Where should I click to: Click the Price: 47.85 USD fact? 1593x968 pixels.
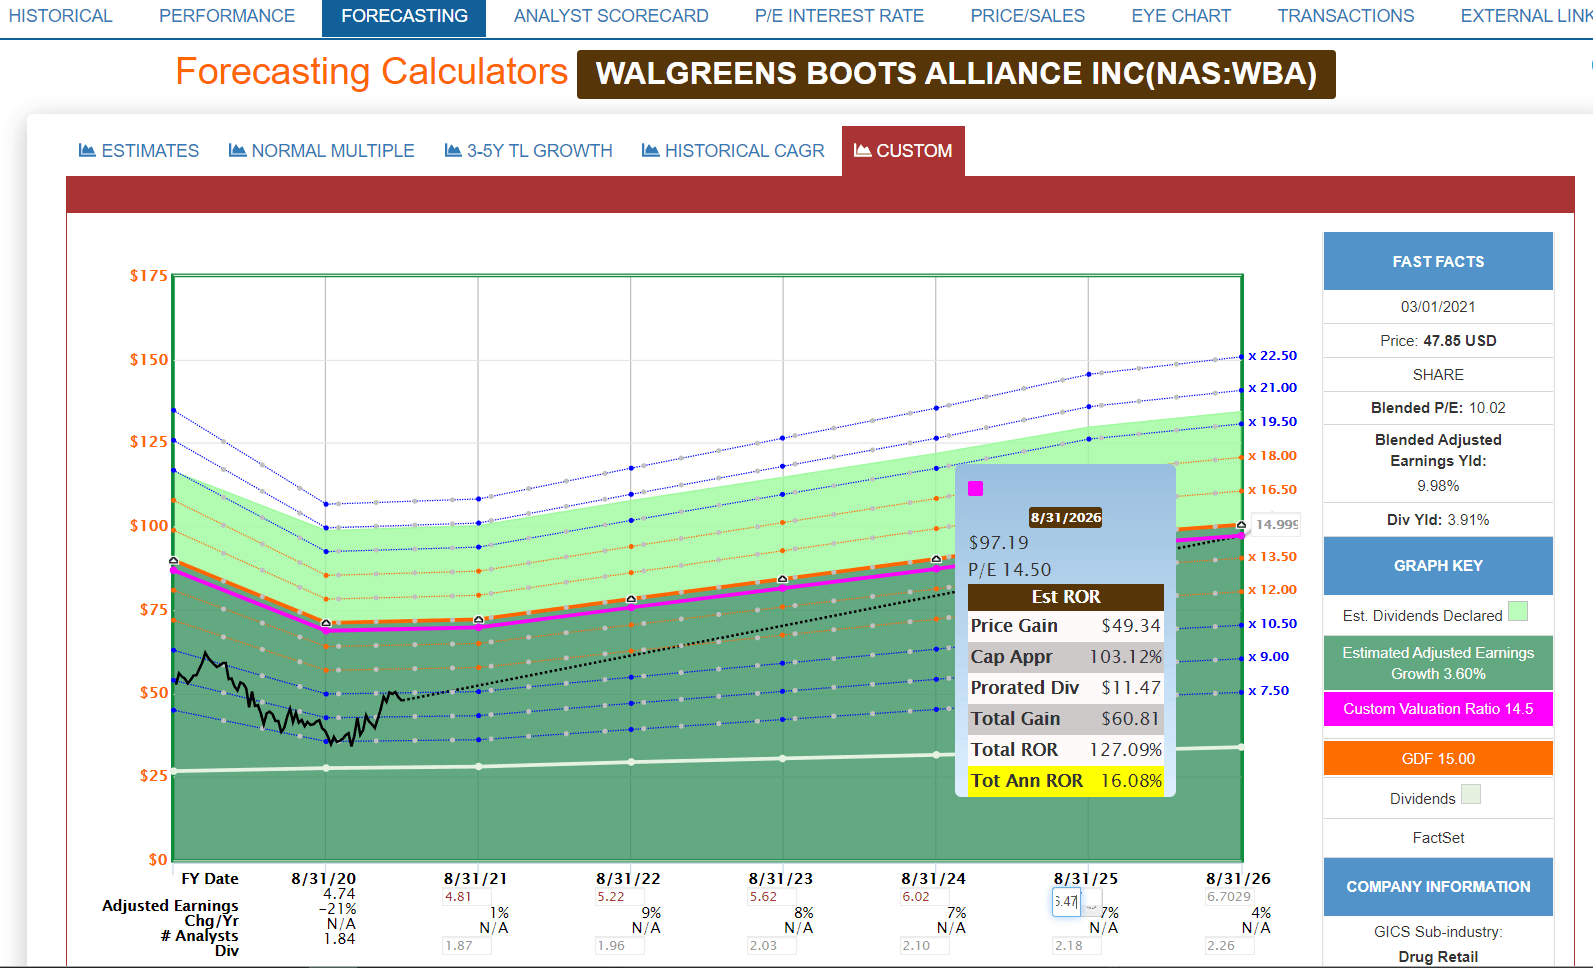tap(1438, 341)
